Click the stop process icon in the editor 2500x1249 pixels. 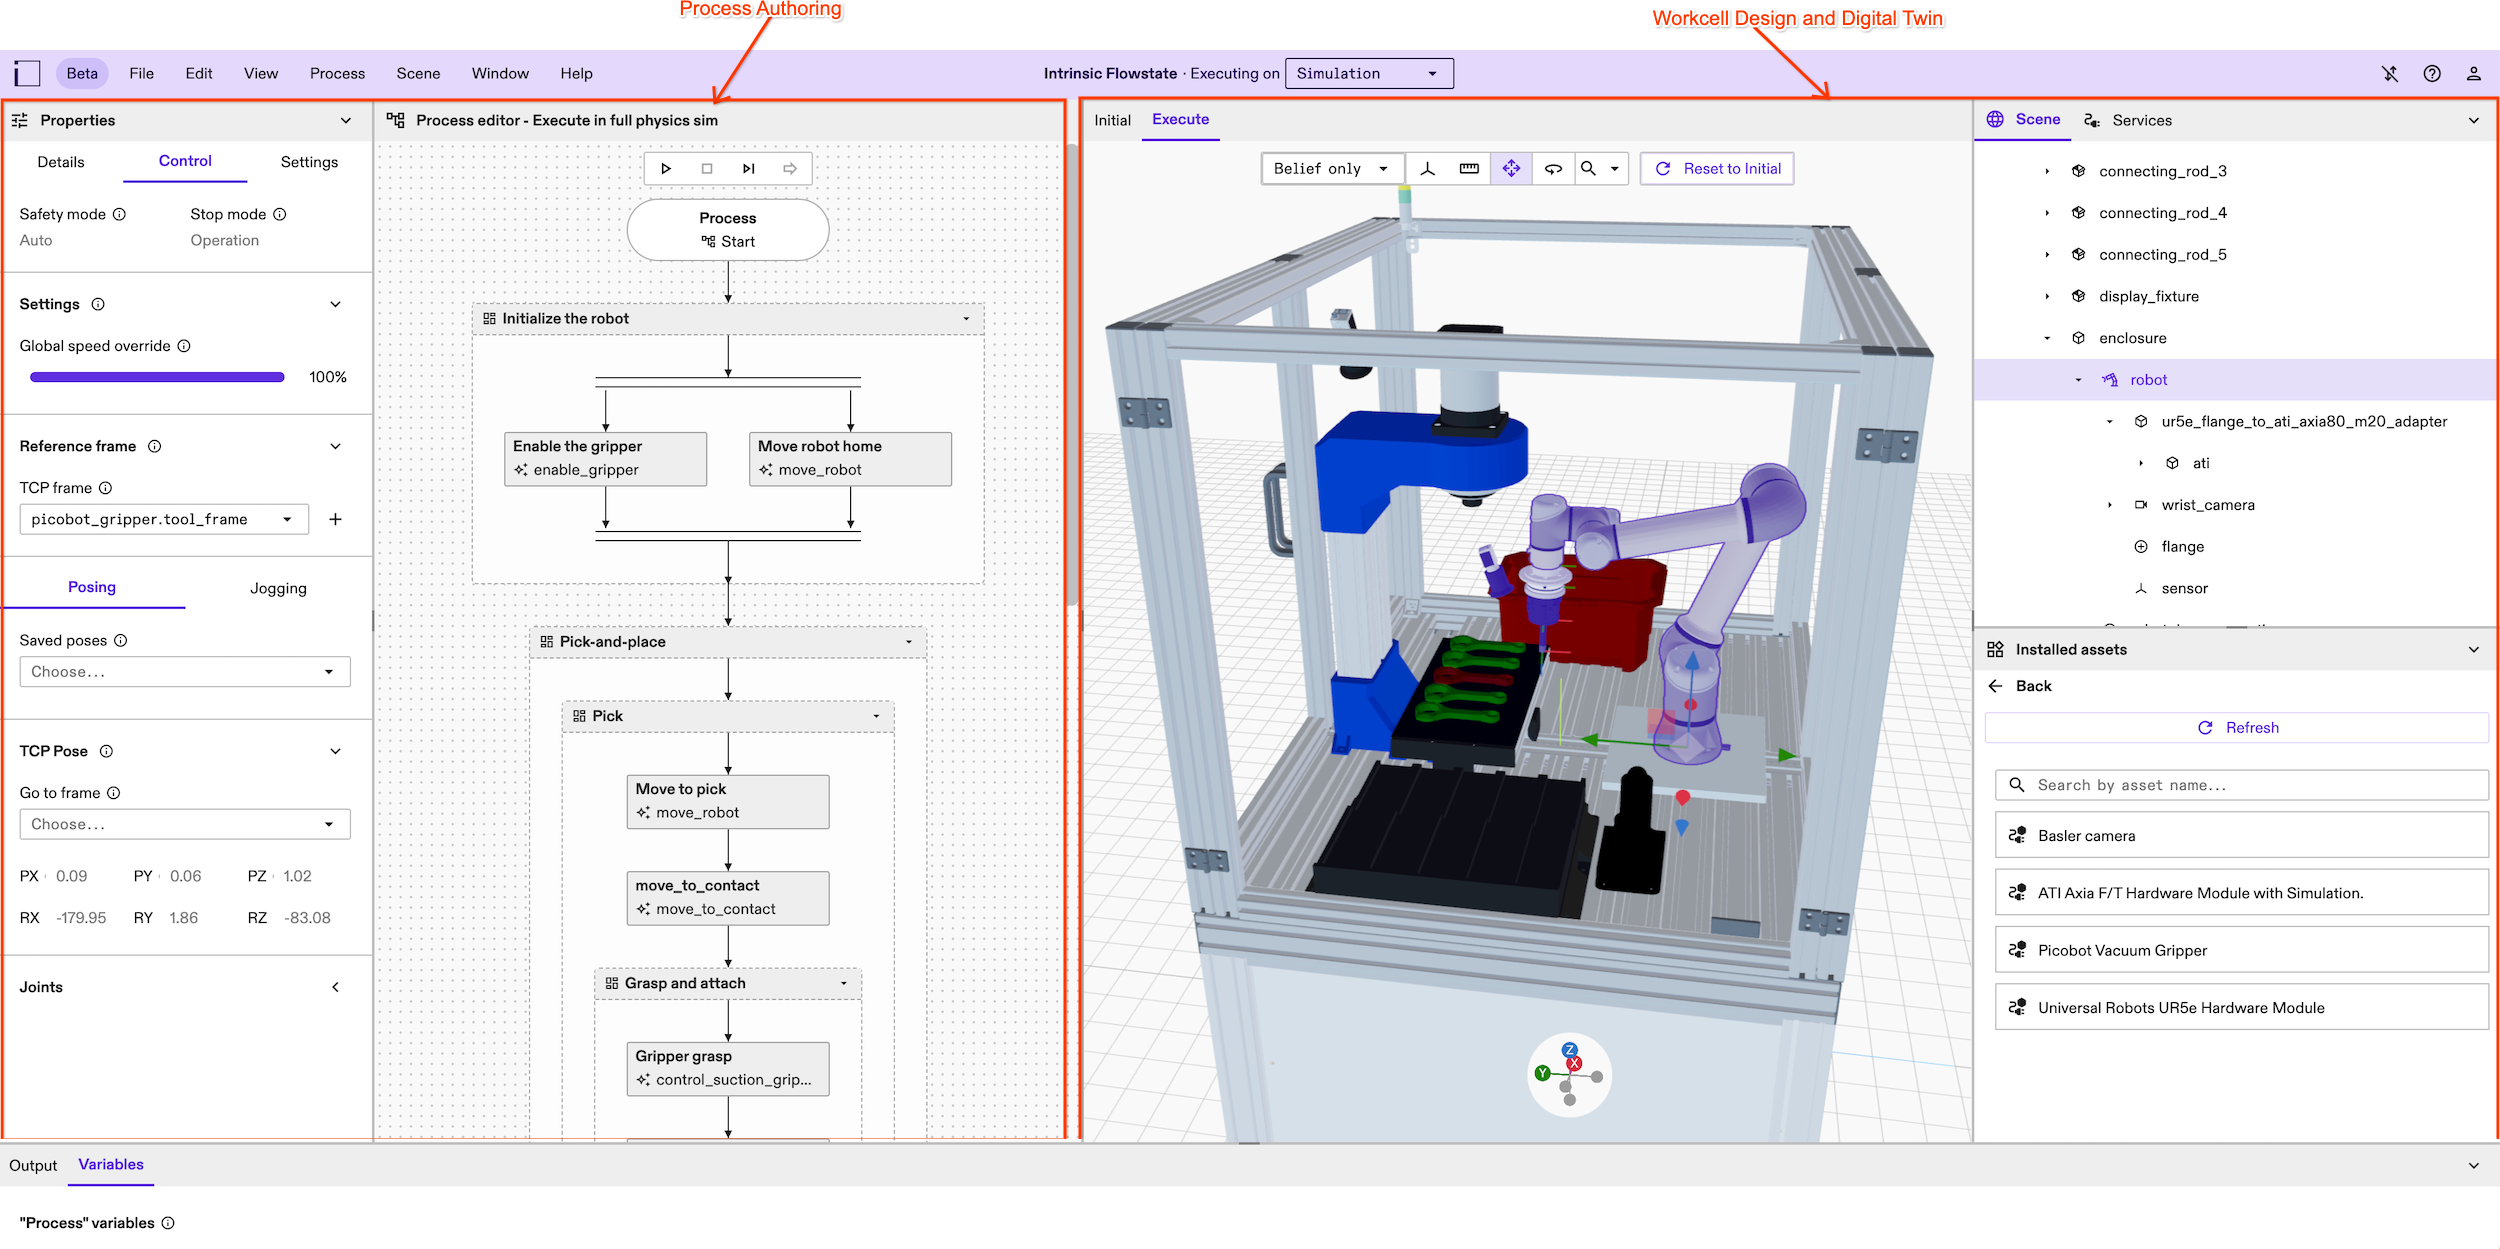(708, 168)
